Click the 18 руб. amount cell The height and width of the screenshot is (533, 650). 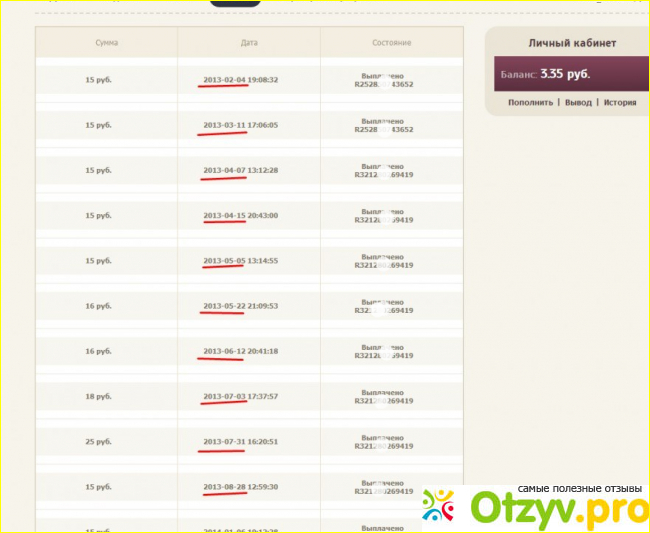click(98, 396)
